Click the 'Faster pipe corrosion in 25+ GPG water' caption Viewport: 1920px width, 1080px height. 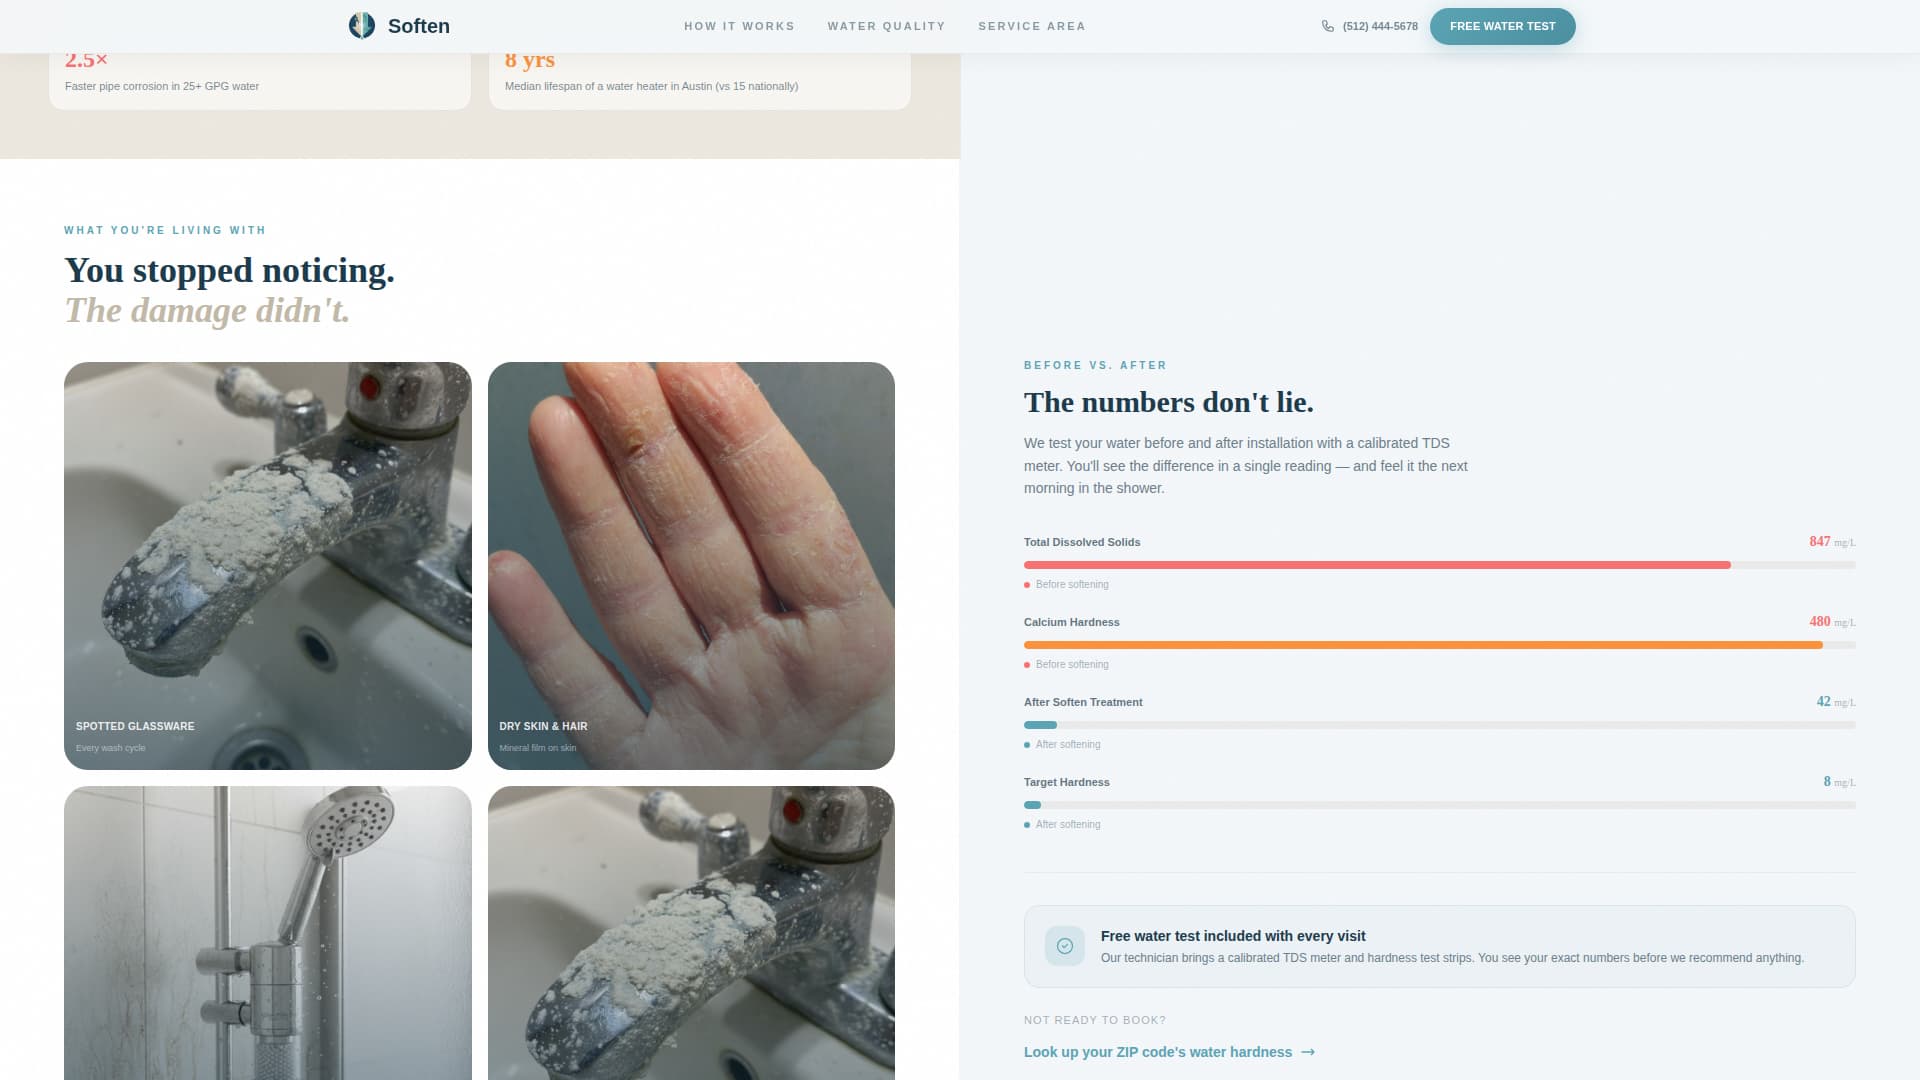[162, 86]
